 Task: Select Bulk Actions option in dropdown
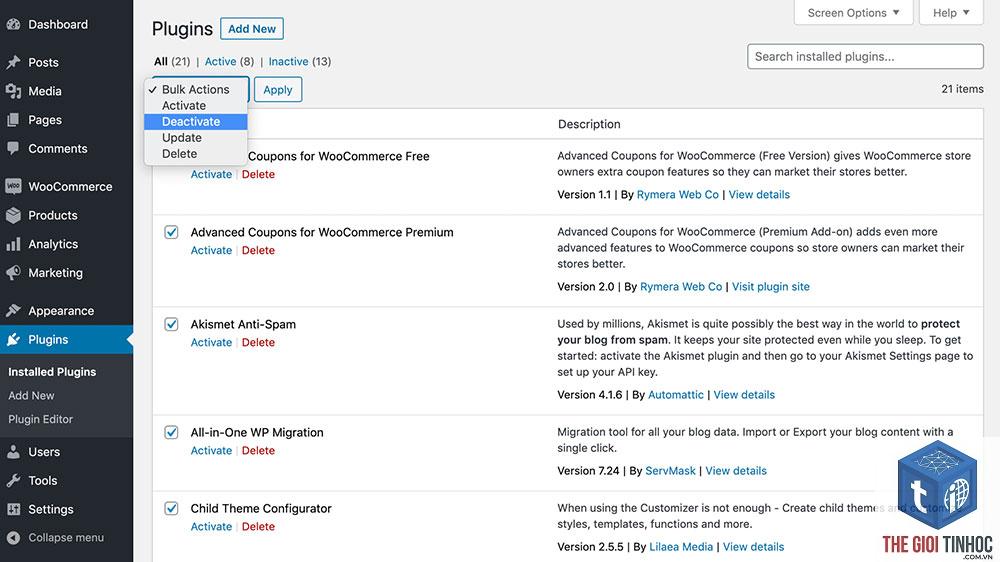point(196,89)
